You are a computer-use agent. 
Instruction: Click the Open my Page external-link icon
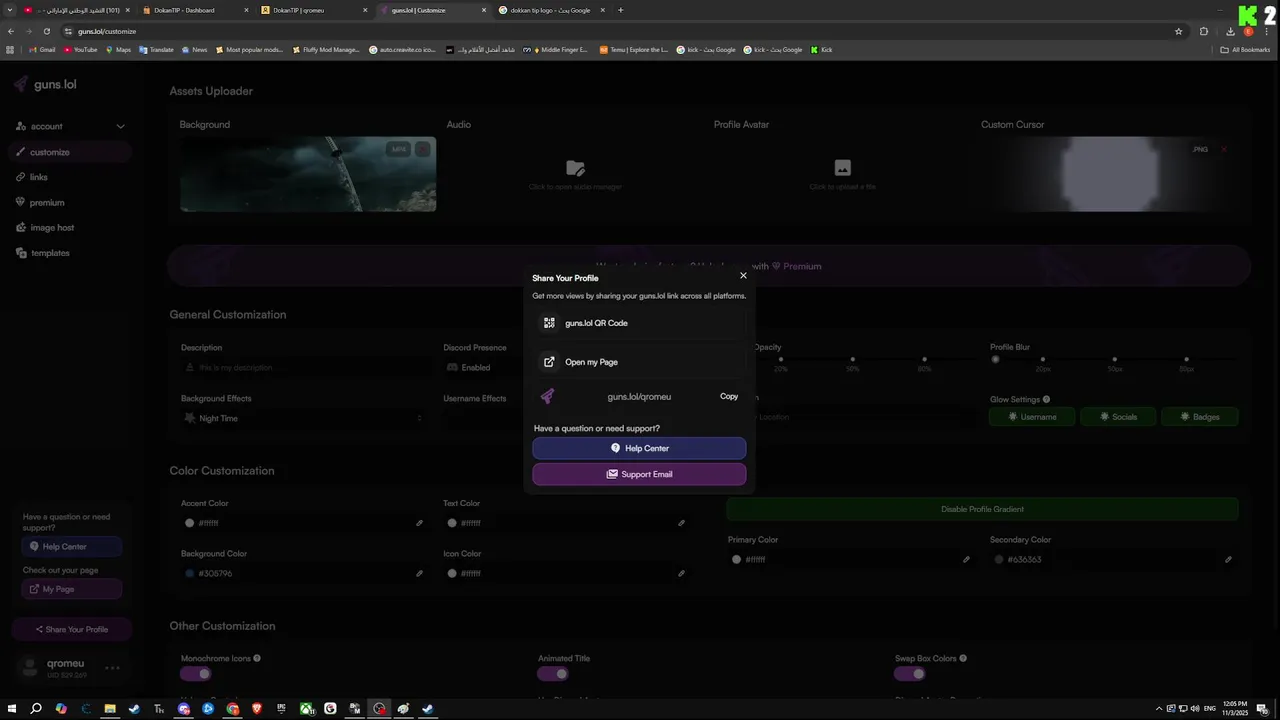tap(549, 362)
